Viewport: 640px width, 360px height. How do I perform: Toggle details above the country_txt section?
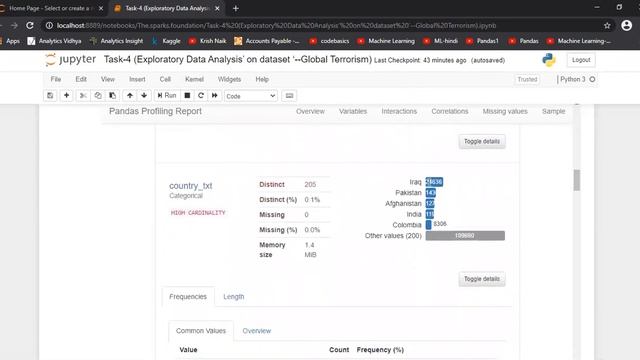482,141
